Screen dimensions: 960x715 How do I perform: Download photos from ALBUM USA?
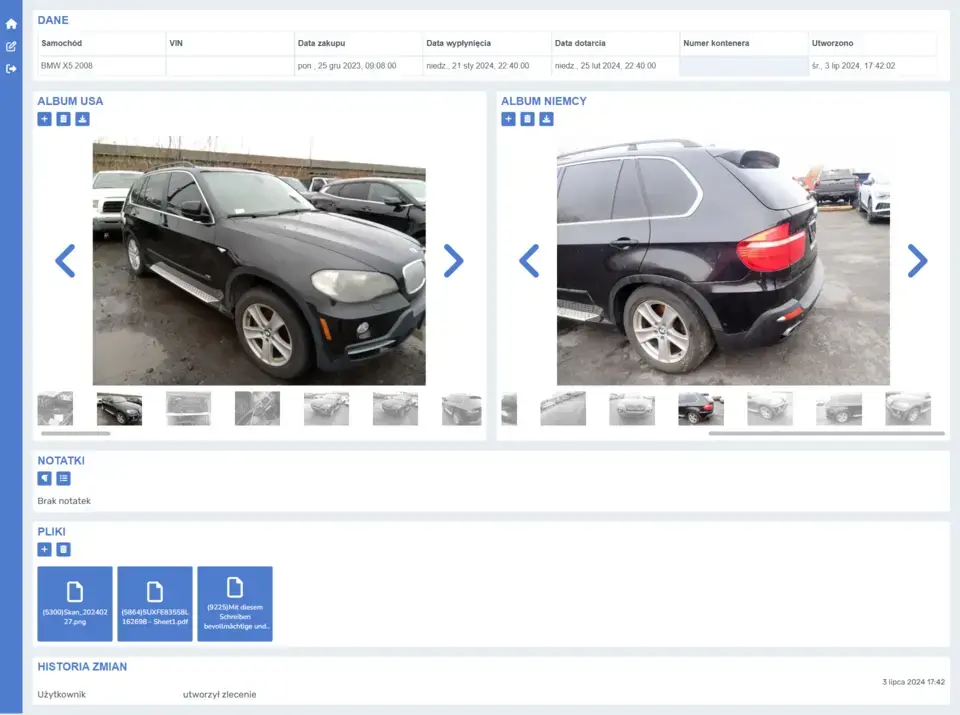pyautogui.click(x=81, y=118)
